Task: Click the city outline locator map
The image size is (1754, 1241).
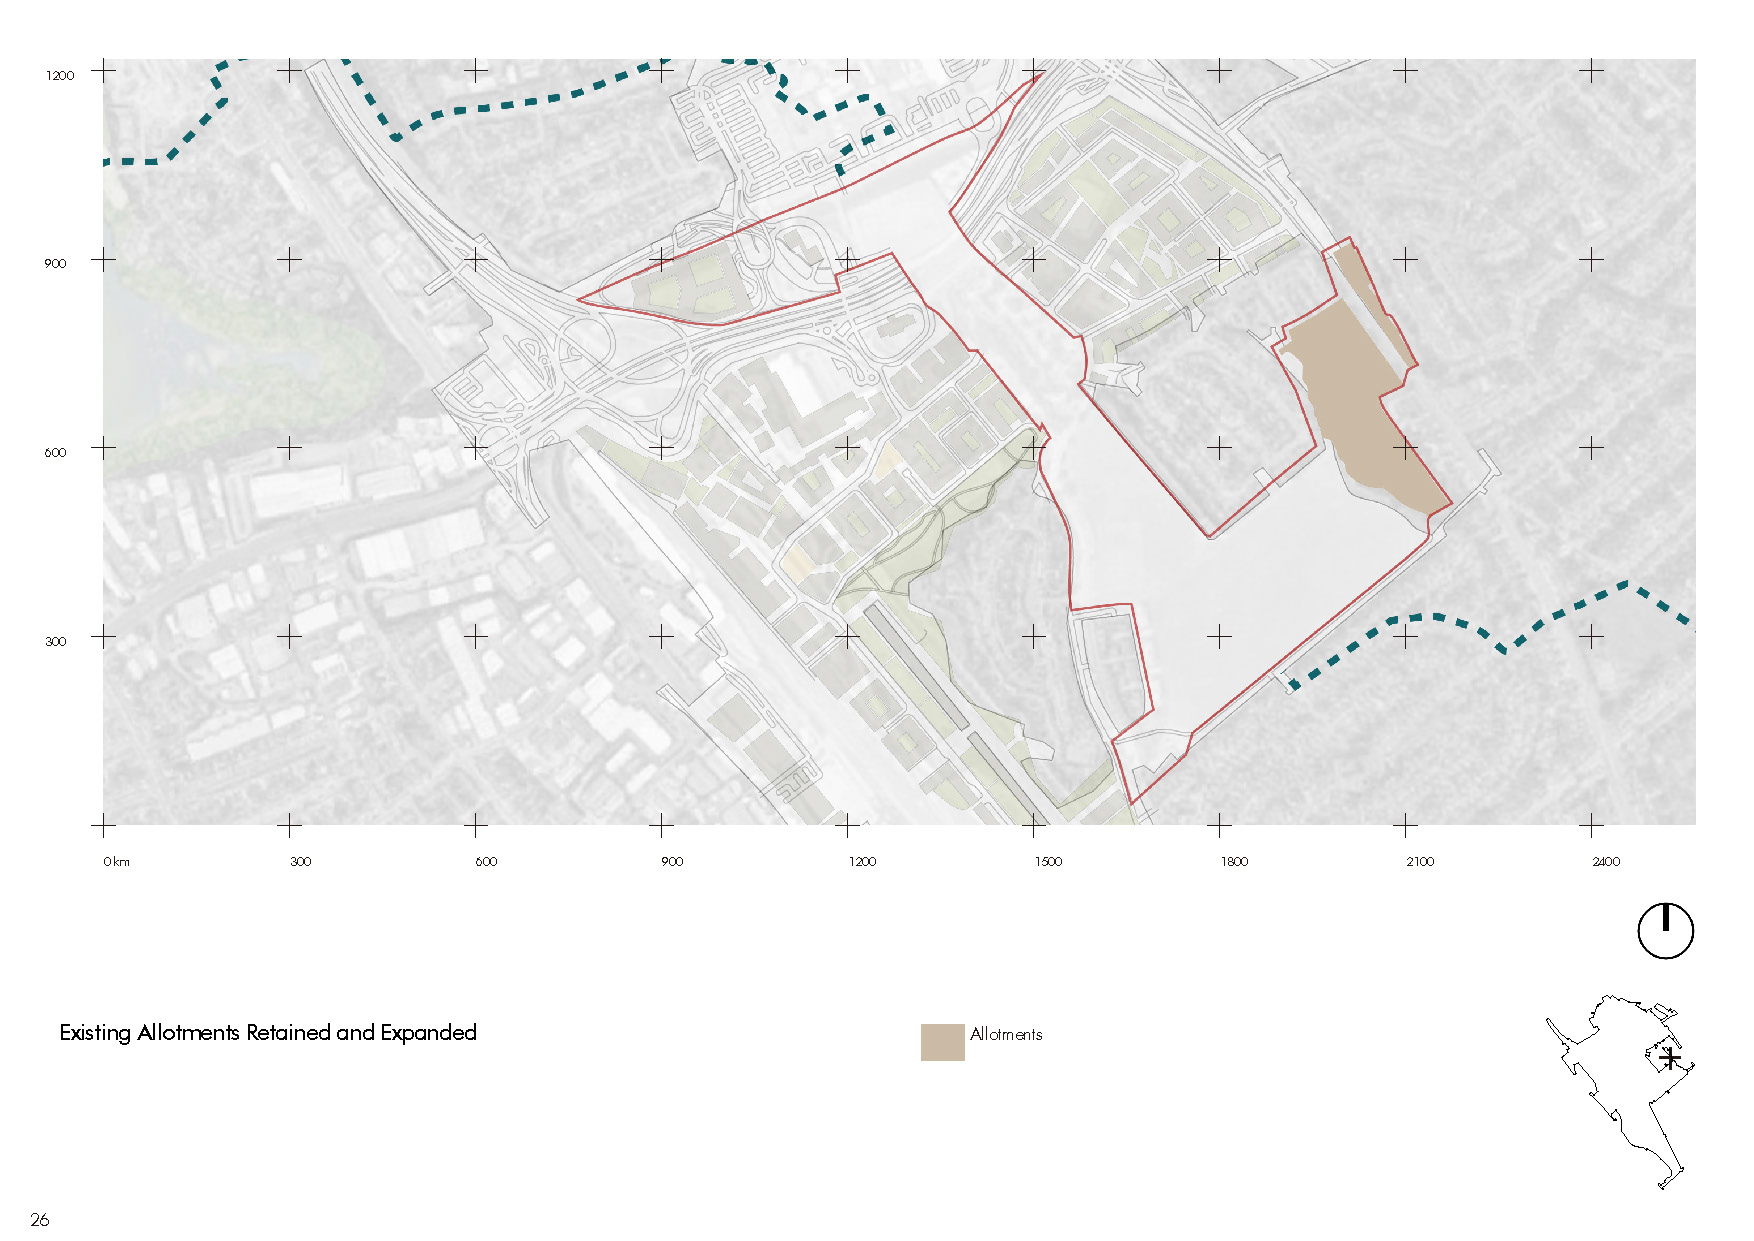Action: point(1619,1092)
